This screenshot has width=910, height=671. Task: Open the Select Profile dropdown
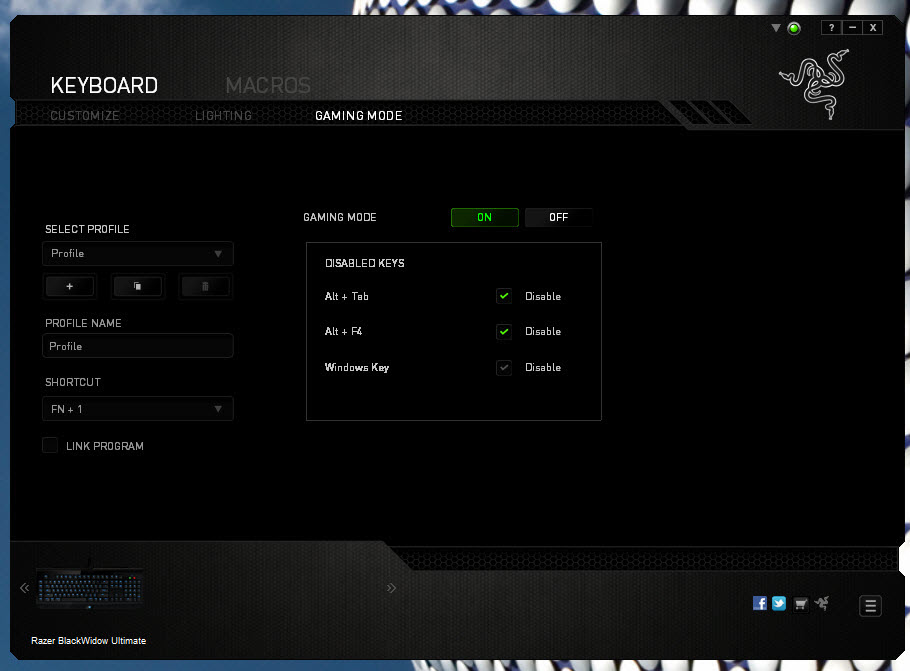pyautogui.click(x=138, y=254)
